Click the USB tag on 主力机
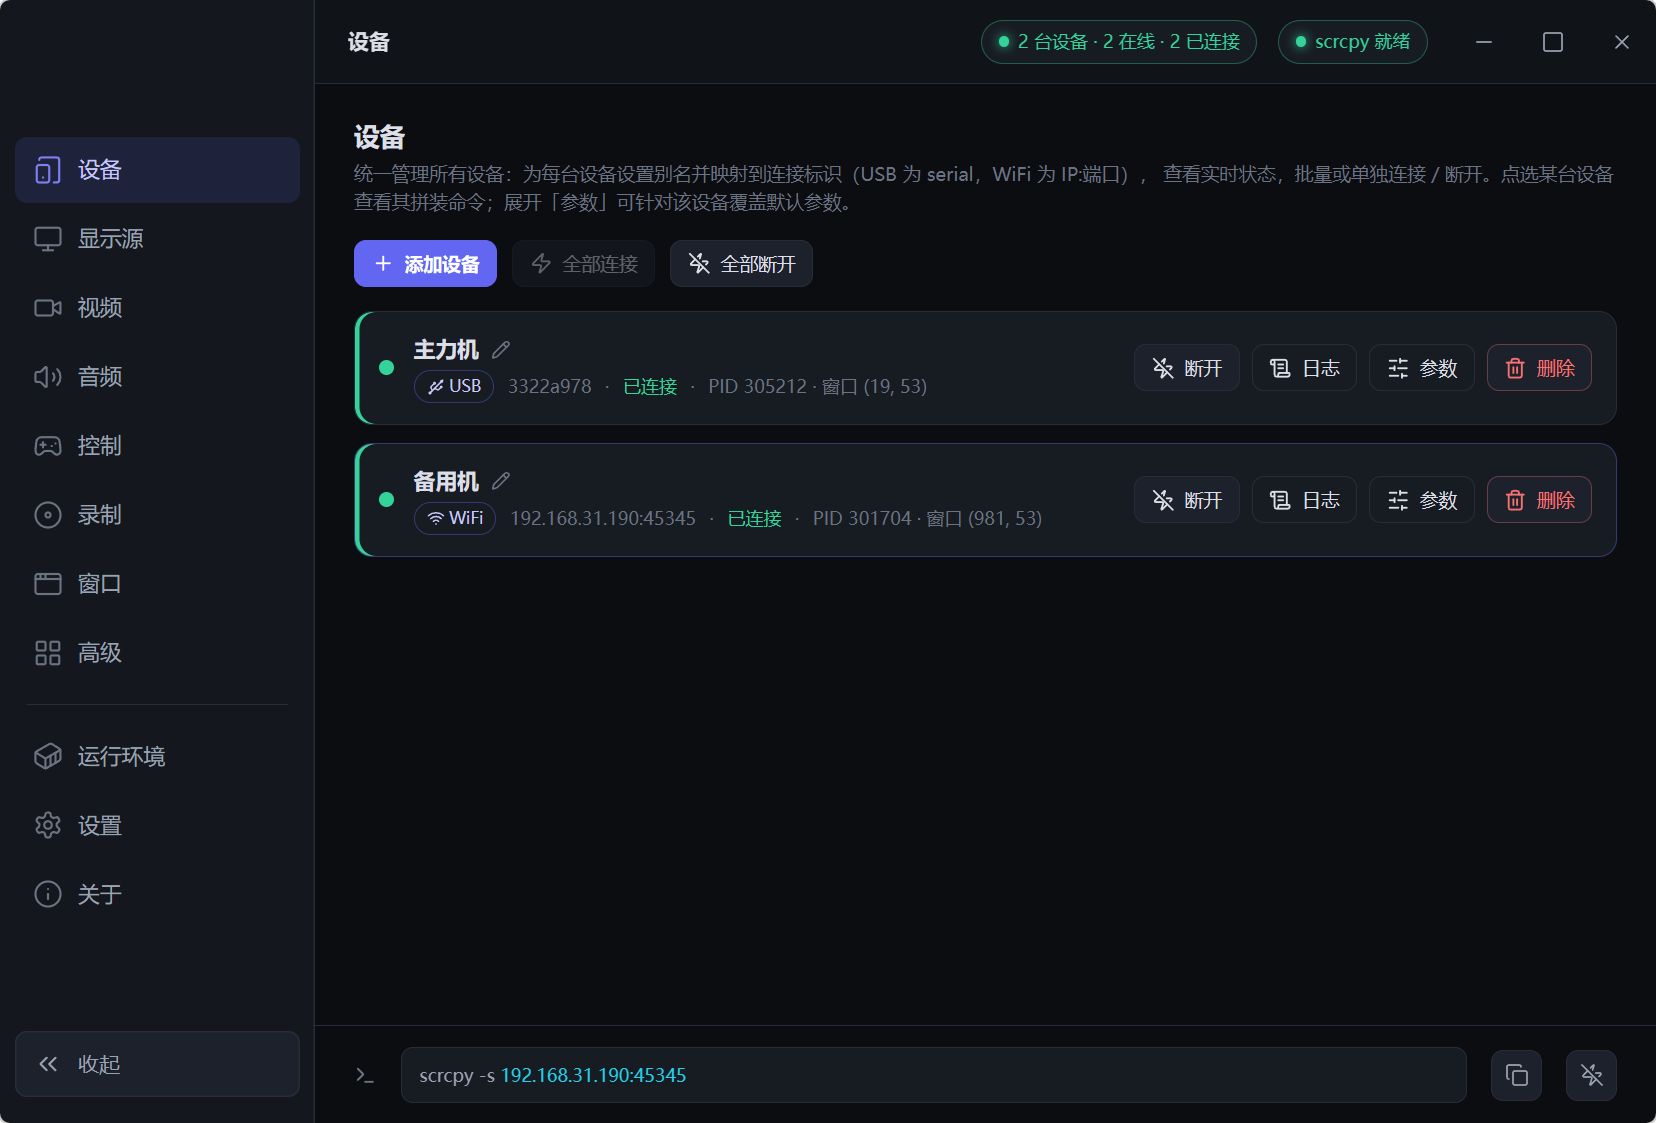The height and width of the screenshot is (1123, 1656). 454,386
